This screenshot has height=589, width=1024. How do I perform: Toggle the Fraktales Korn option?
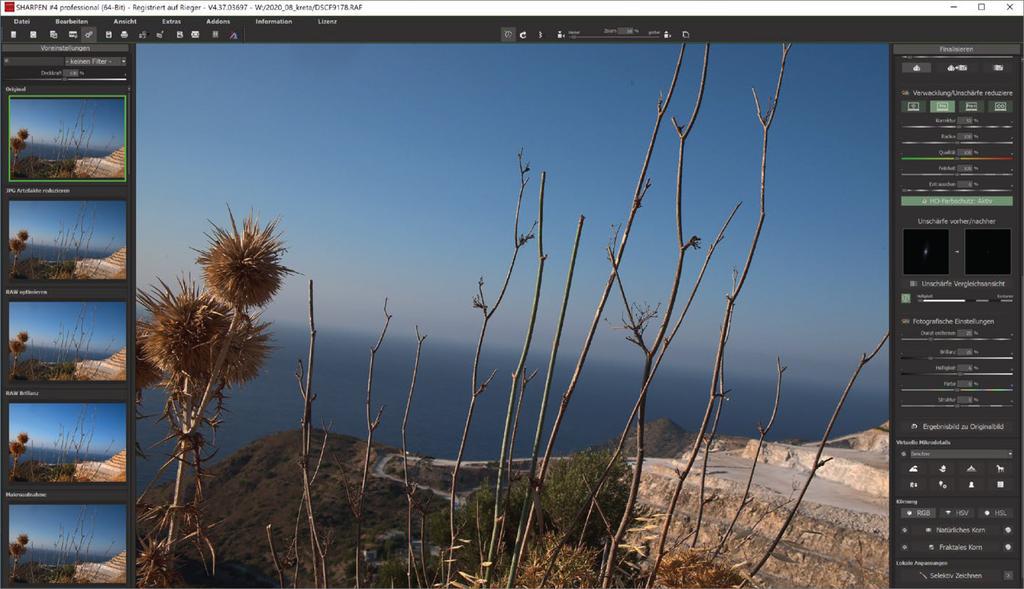pos(957,547)
